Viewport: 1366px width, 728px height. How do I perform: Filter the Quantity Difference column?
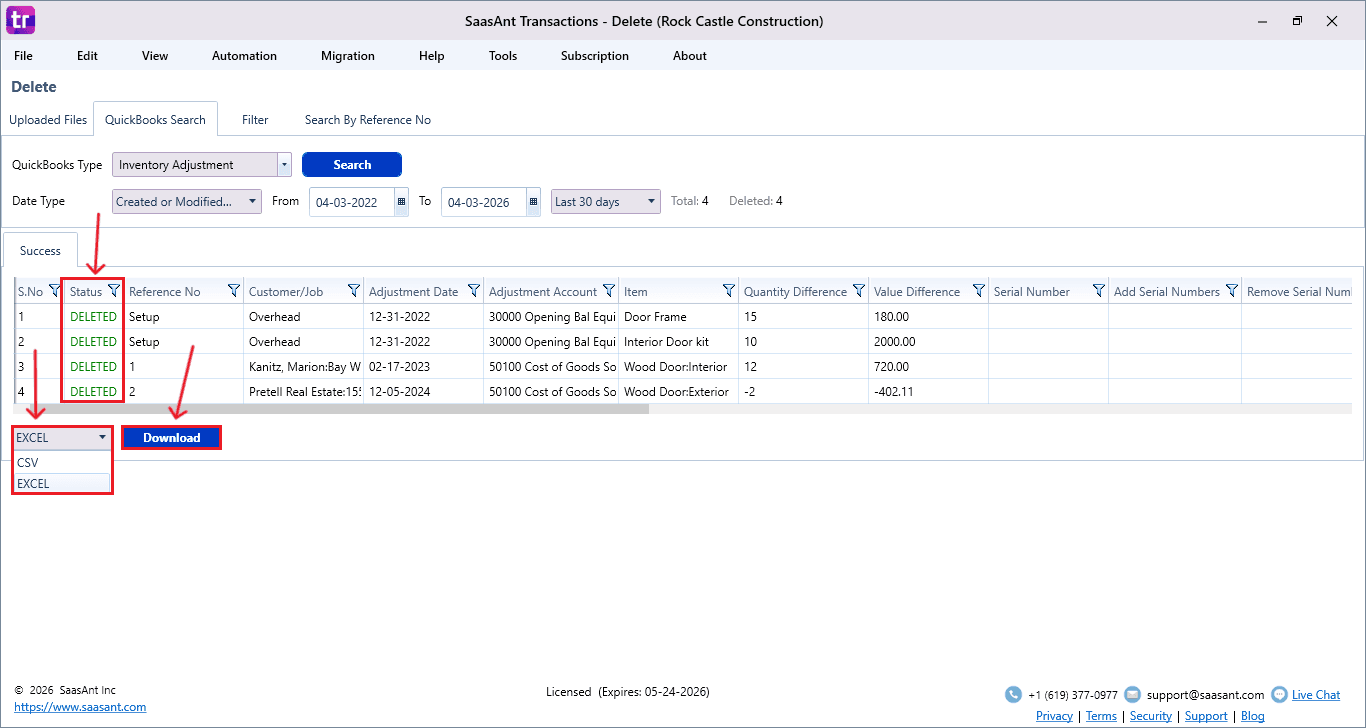click(859, 291)
